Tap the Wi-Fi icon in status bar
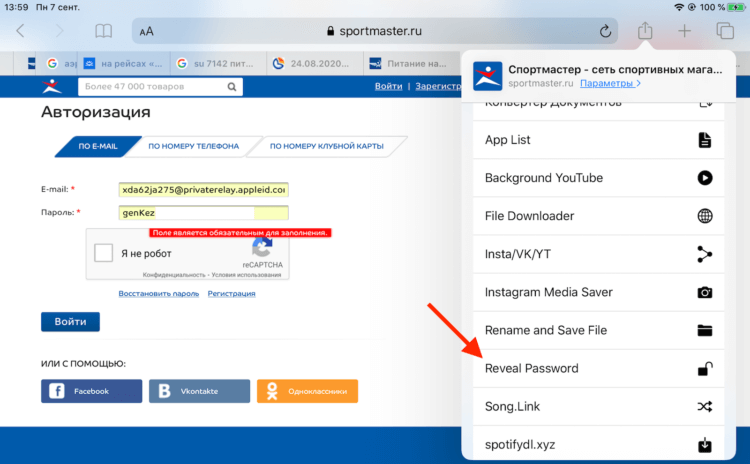This screenshot has height=464, width=750. click(678, 7)
